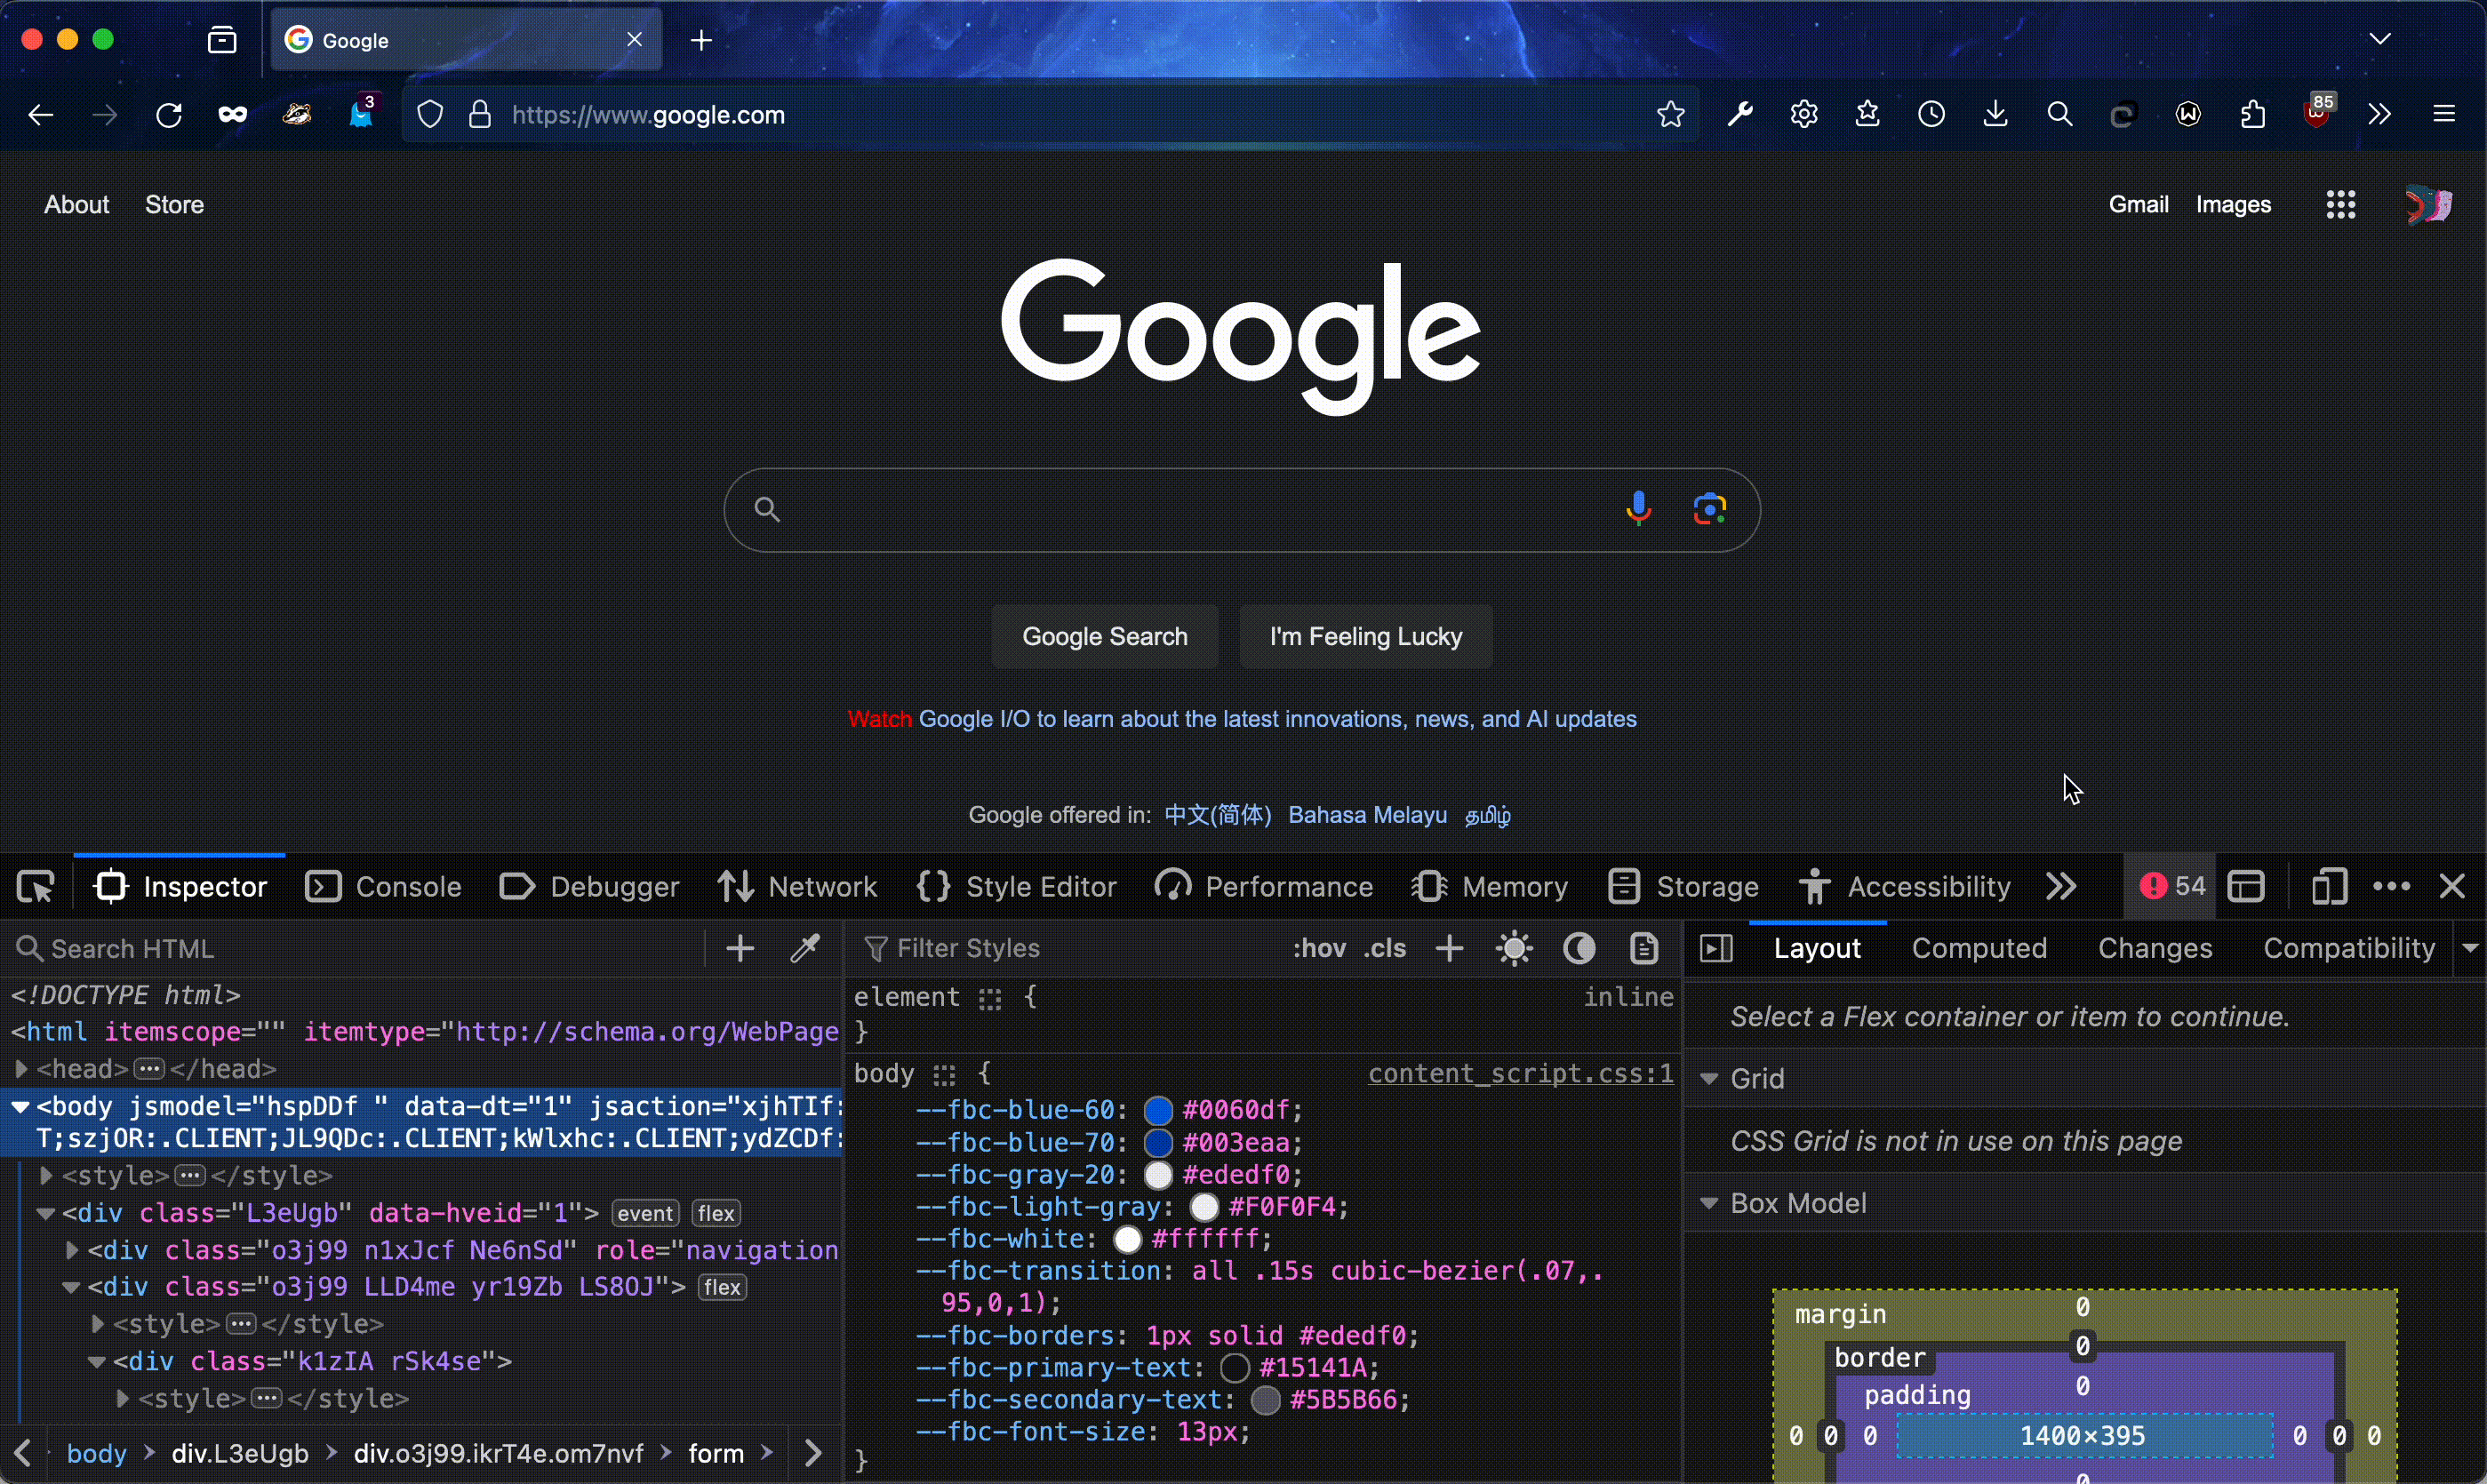Image resolution: width=2487 pixels, height=1484 pixels.
Task: Click the I'm Feeling Lucky button
Action: (1365, 636)
